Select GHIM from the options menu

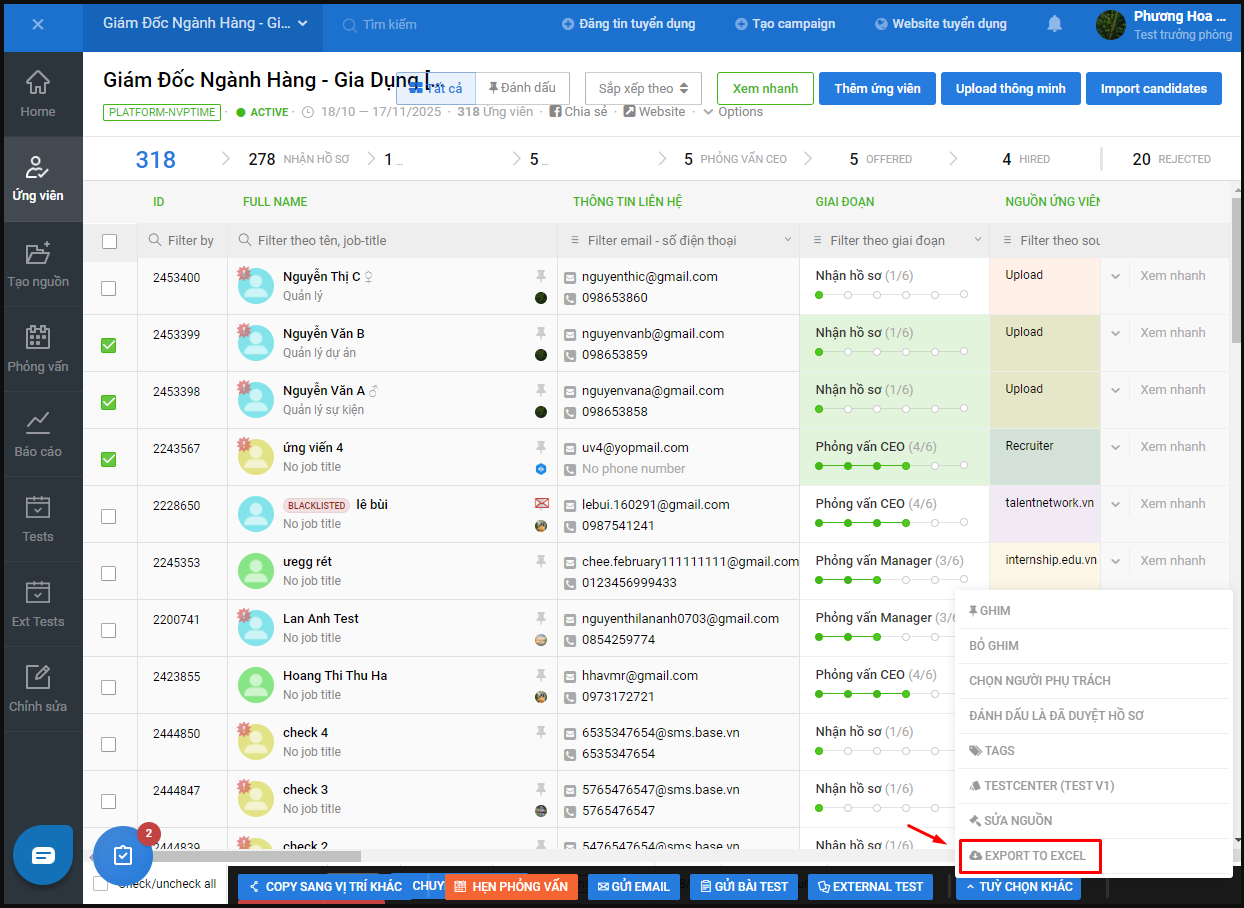[1094, 611]
